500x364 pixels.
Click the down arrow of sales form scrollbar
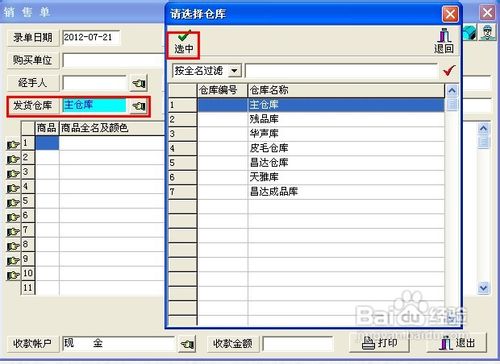(x=483, y=287)
